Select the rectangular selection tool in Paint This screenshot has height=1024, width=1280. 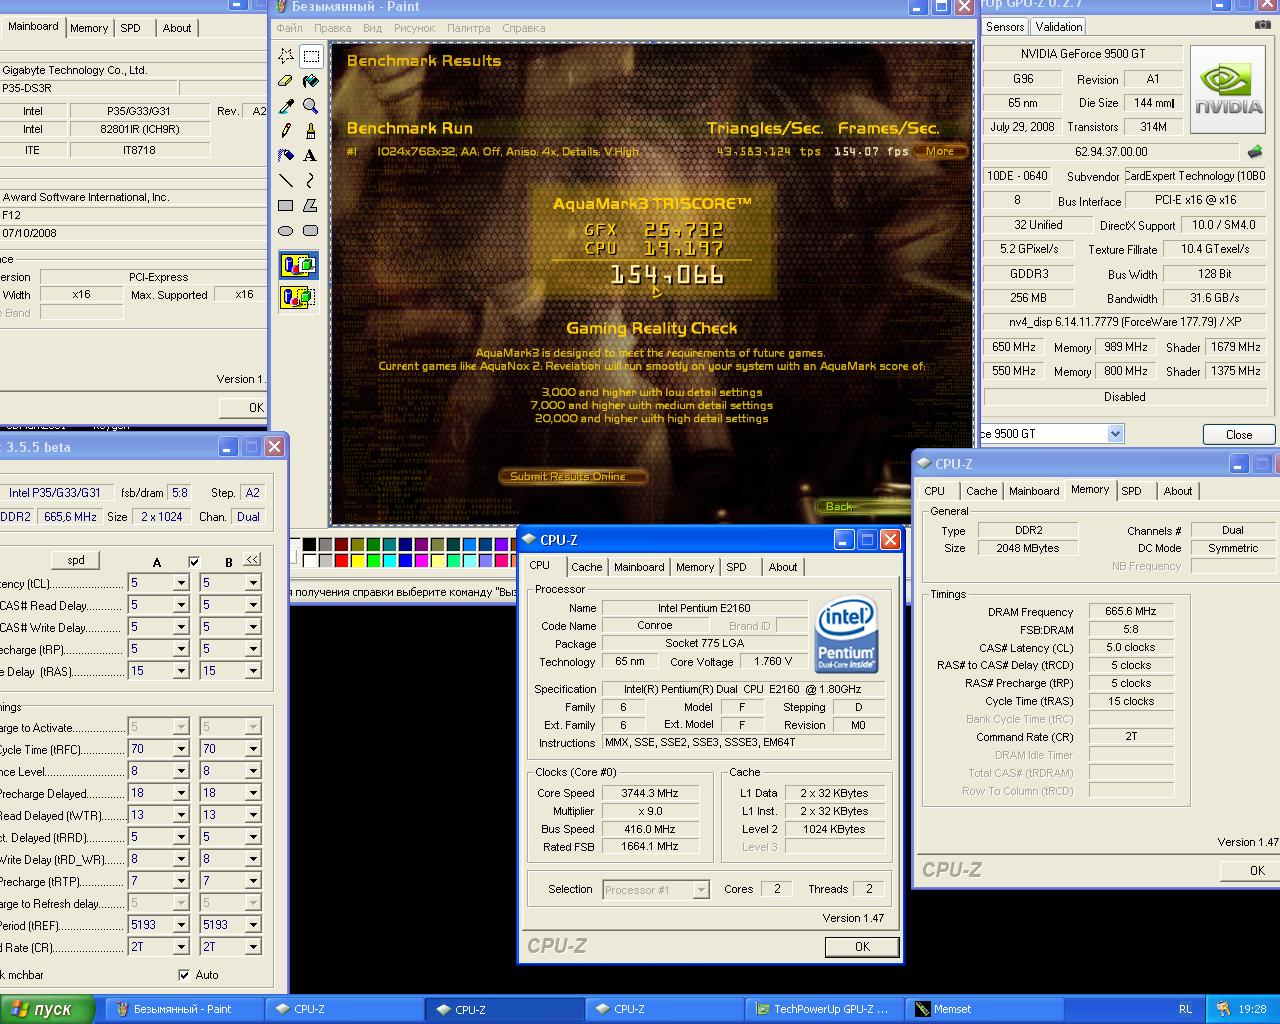point(311,56)
